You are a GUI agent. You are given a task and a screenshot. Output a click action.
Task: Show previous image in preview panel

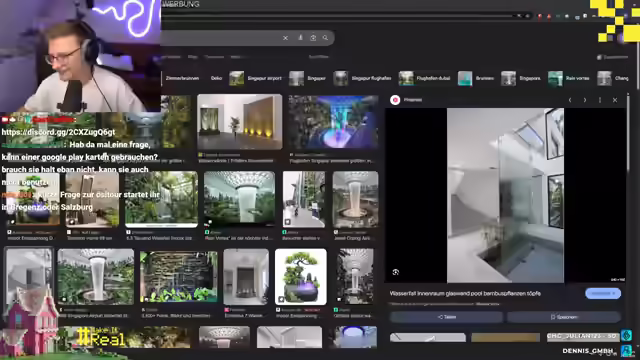pyautogui.click(x=570, y=100)
